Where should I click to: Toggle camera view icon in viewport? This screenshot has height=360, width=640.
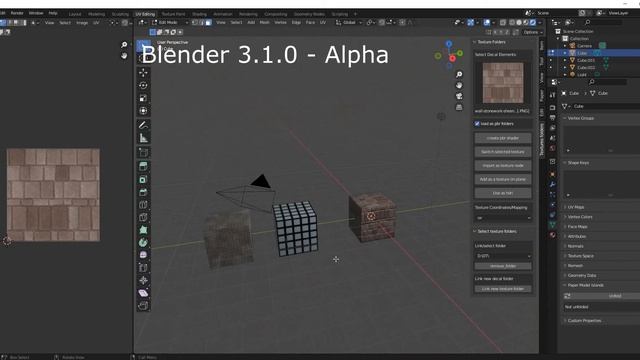tap(459, 96)
